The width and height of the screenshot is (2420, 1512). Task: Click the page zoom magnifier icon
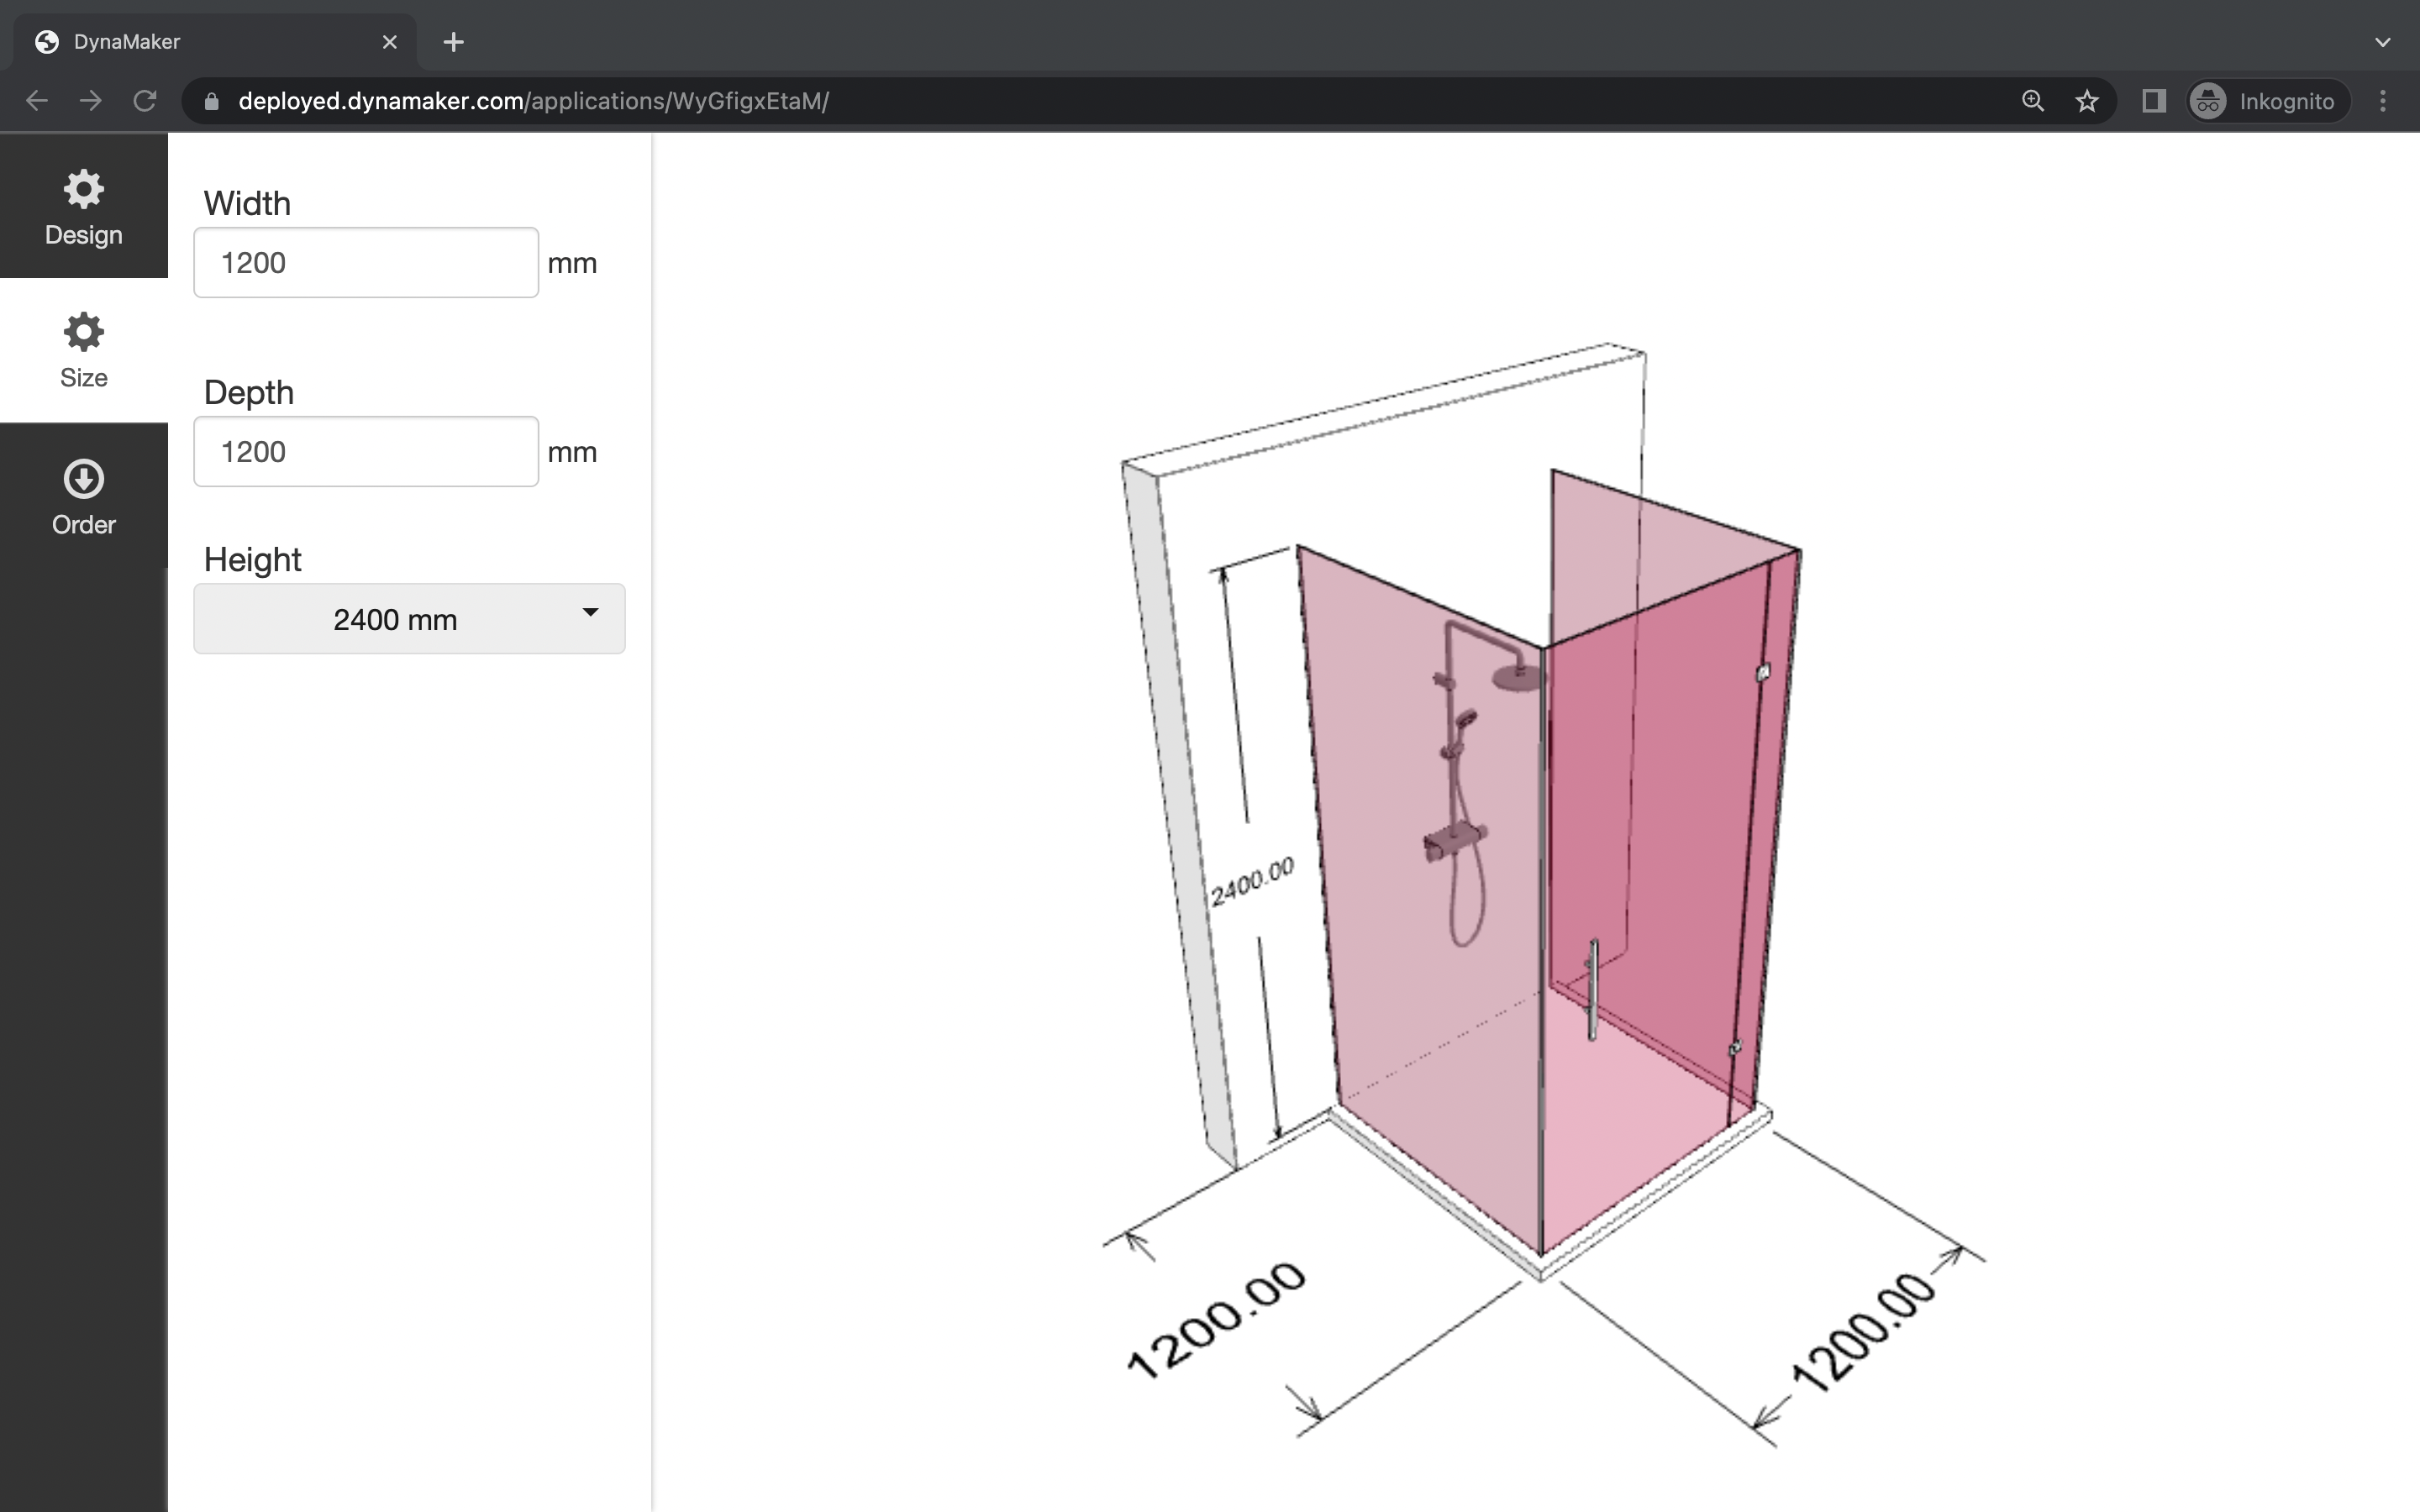[2032, 100]
